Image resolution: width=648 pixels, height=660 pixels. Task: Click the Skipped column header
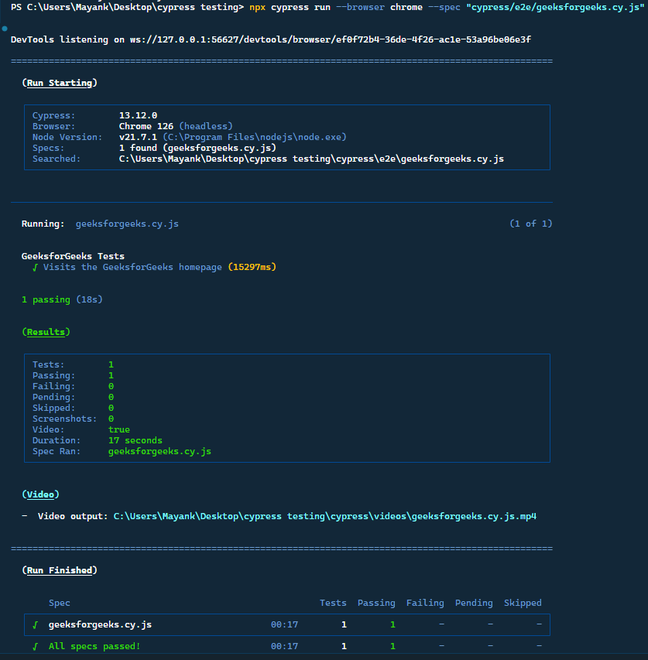coord(523,603)
